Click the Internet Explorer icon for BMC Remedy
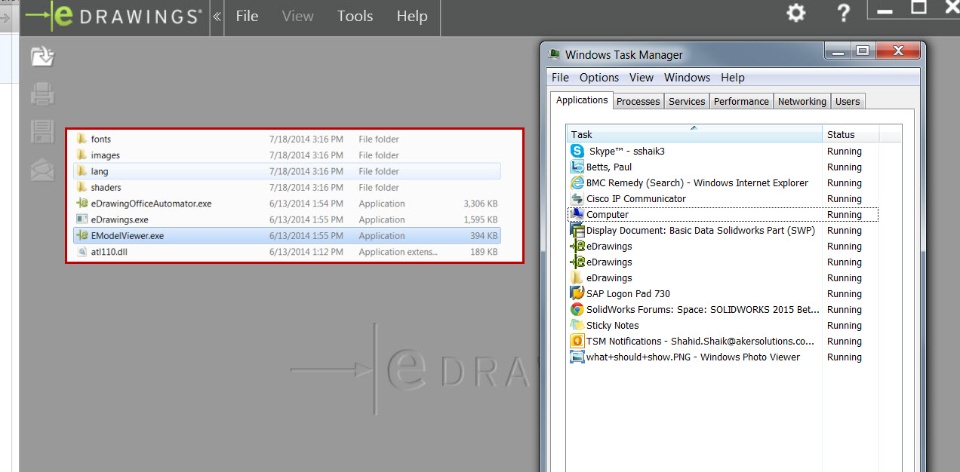 (x=577, y=182)
